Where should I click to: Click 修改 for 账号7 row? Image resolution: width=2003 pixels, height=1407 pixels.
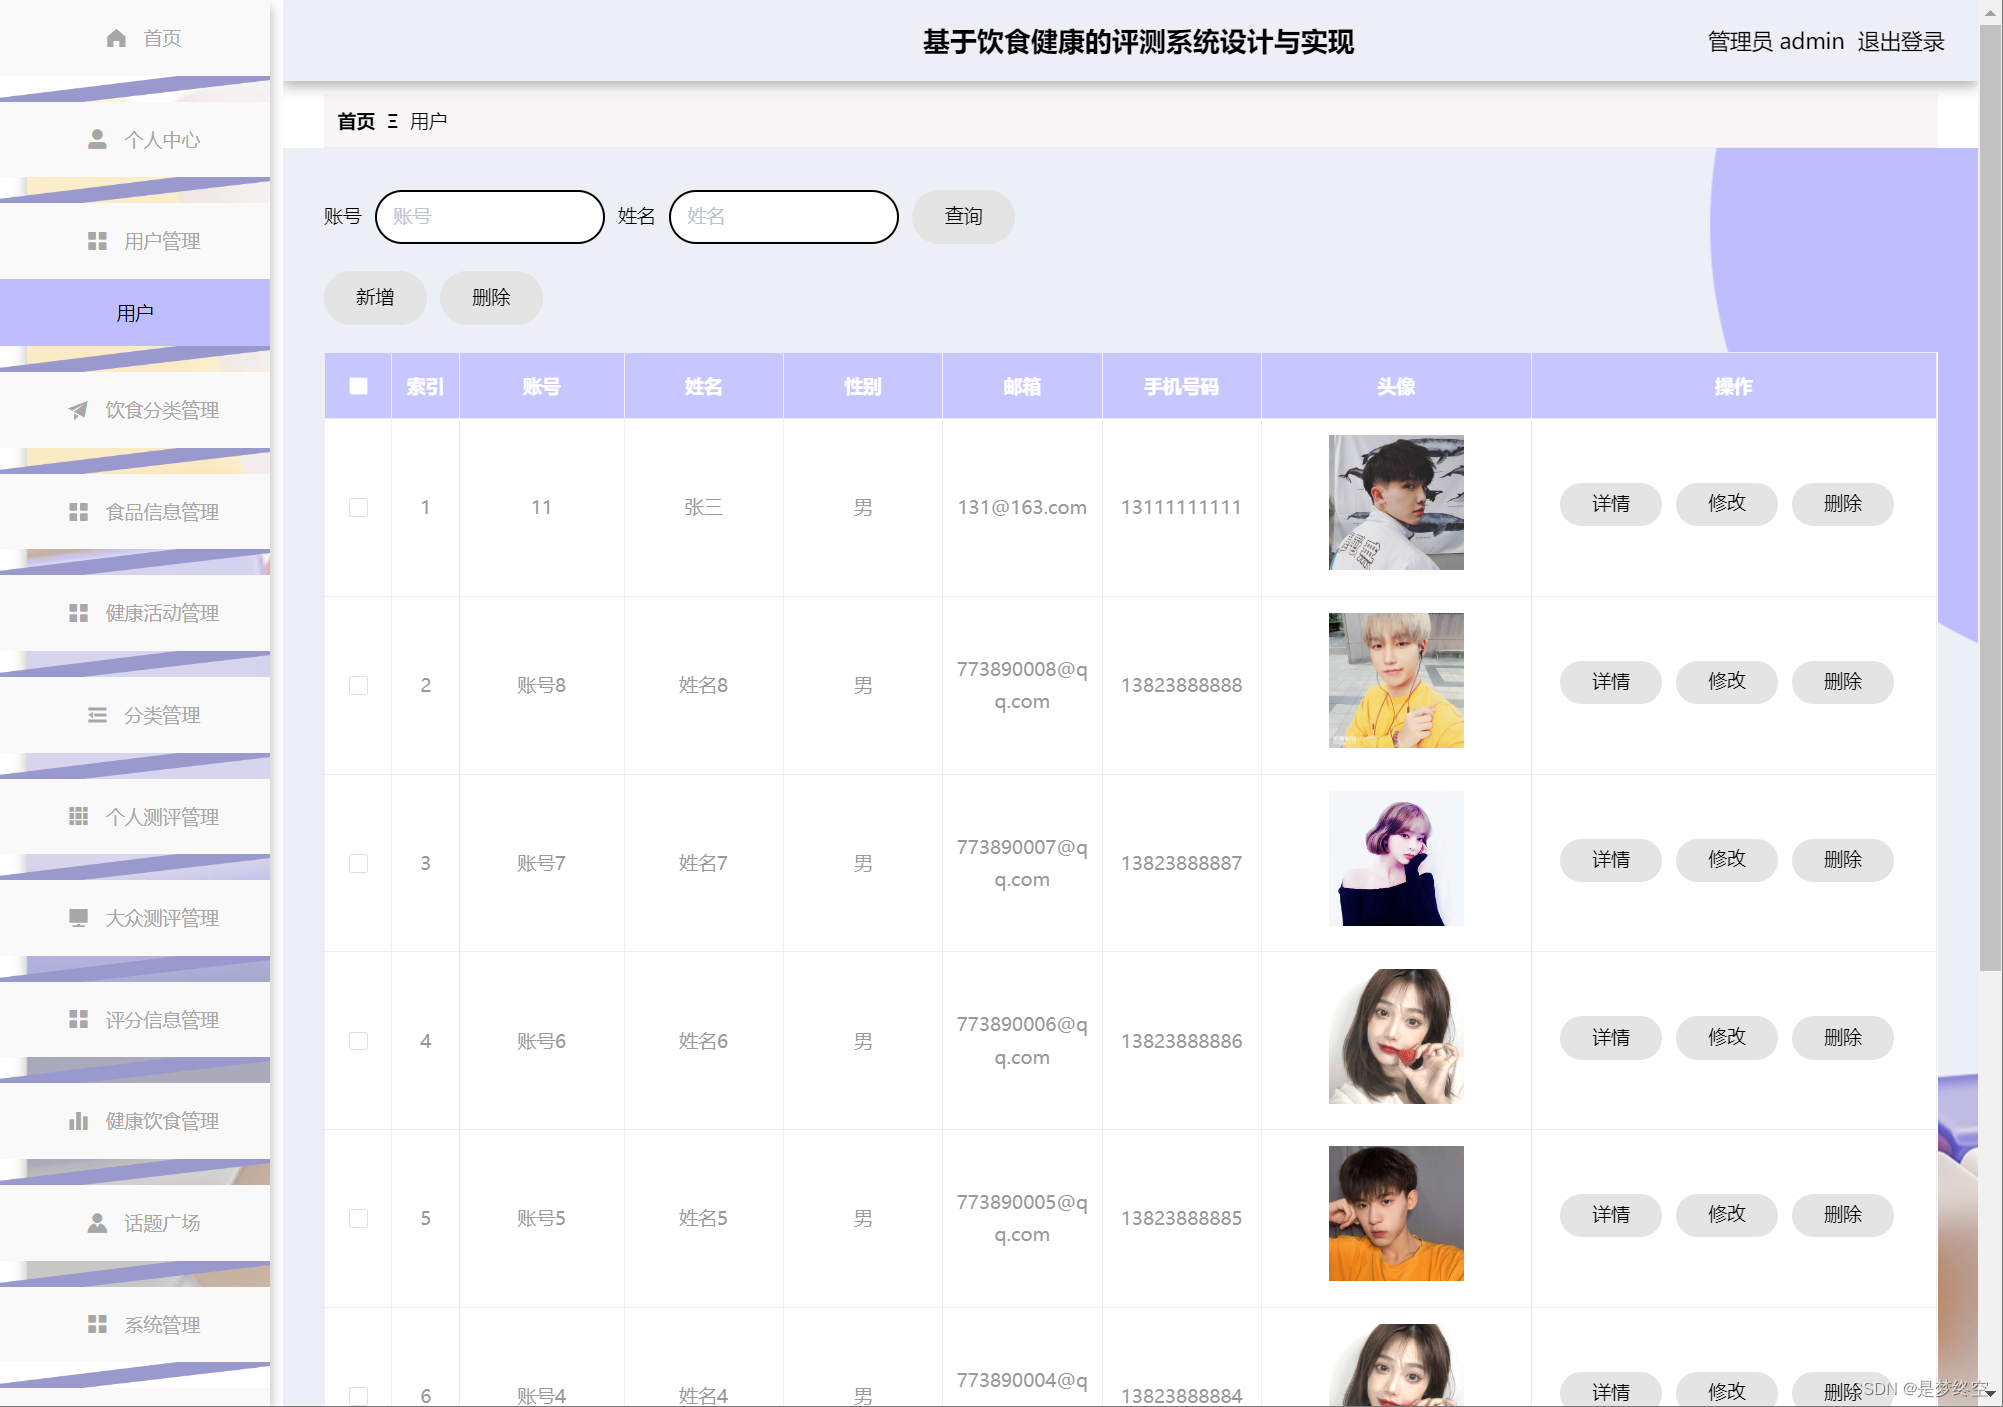pyautogui.click(x=1726, y=860)
